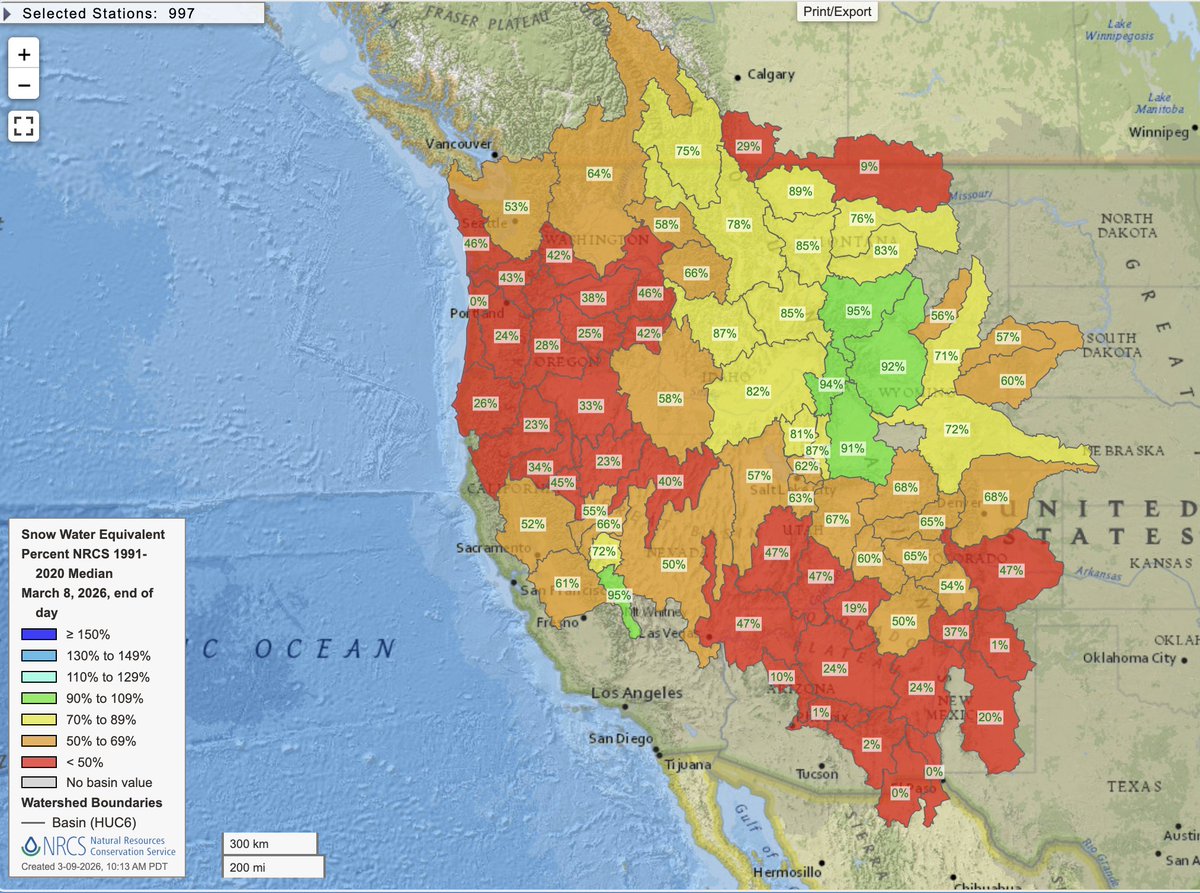The image size is (1200, 893).
Task: Click the Calgary city label
Action: click(771, 74)
